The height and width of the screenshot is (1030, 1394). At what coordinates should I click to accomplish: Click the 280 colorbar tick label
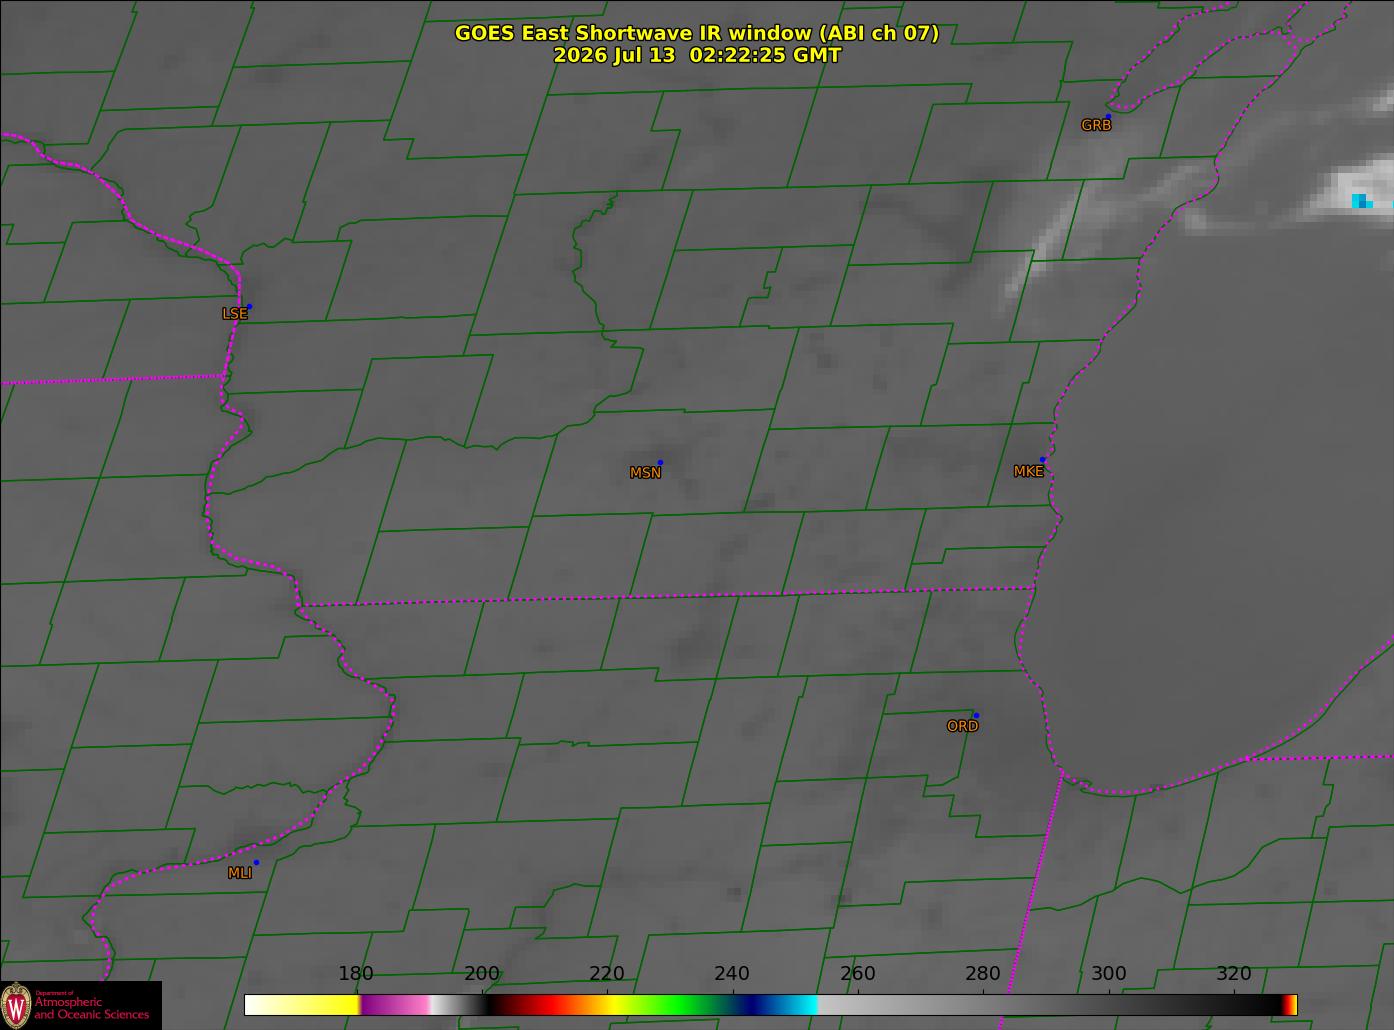click(x=983, y=974)
